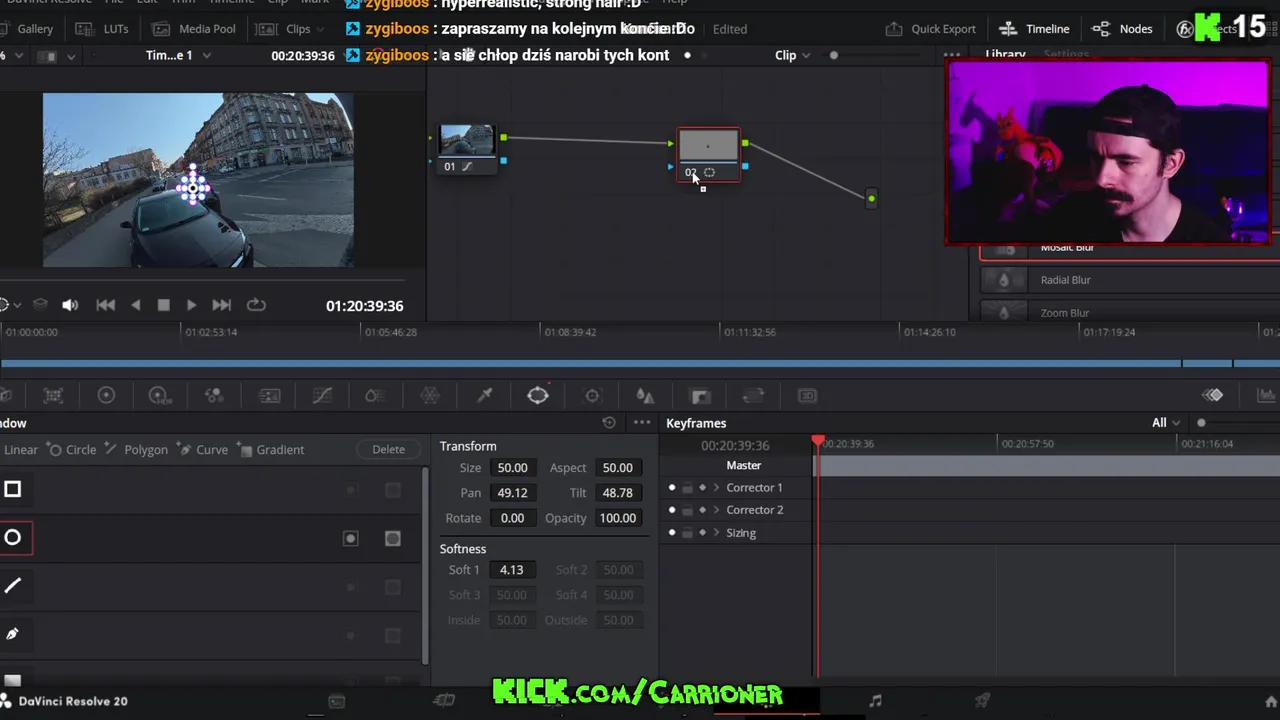Add a new Polygon window

[x=136, y=450]
